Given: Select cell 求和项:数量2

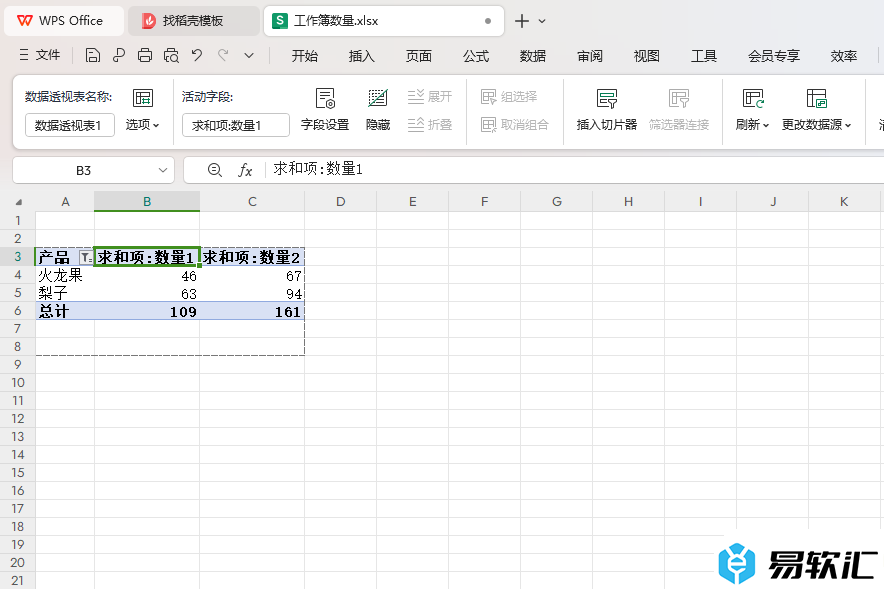Looking at the screenshot, I should click(252, 257).
